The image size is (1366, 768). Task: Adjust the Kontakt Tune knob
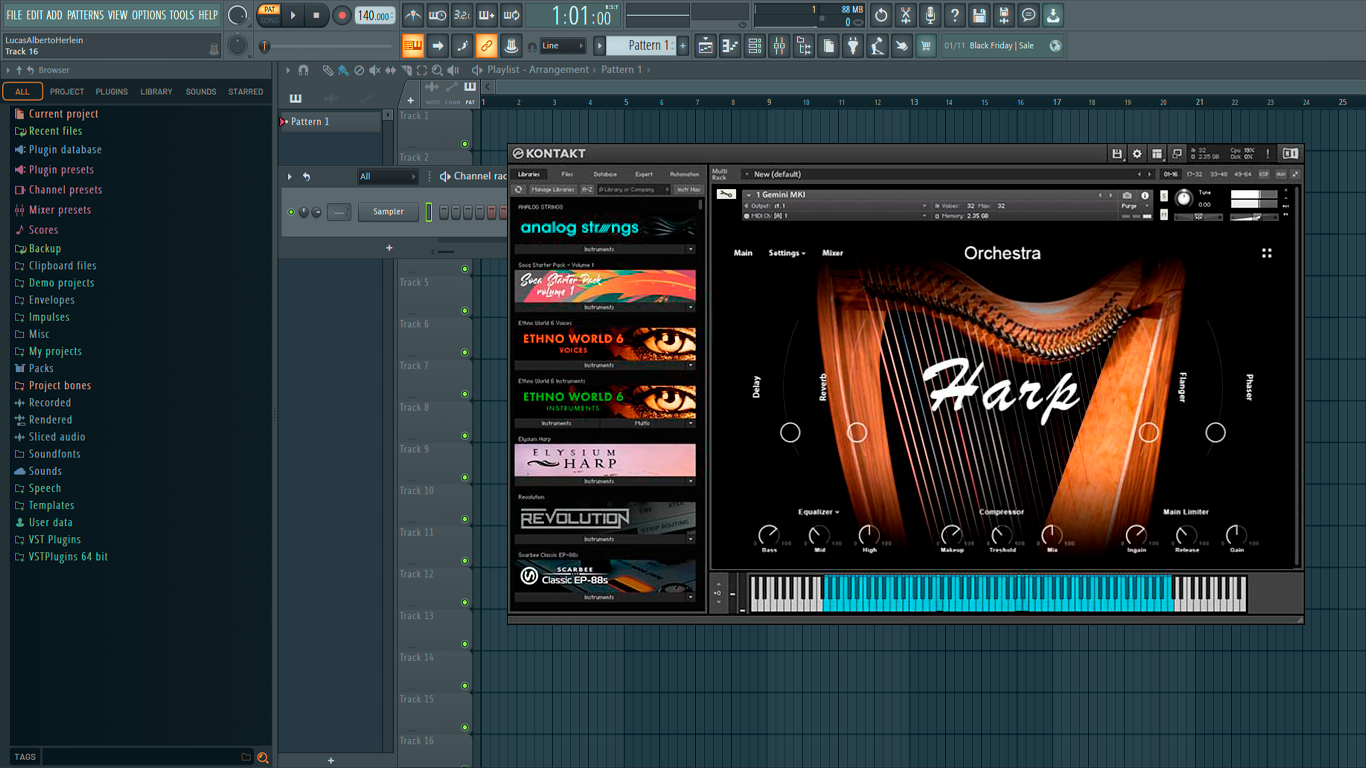(x=1183, y=198)
